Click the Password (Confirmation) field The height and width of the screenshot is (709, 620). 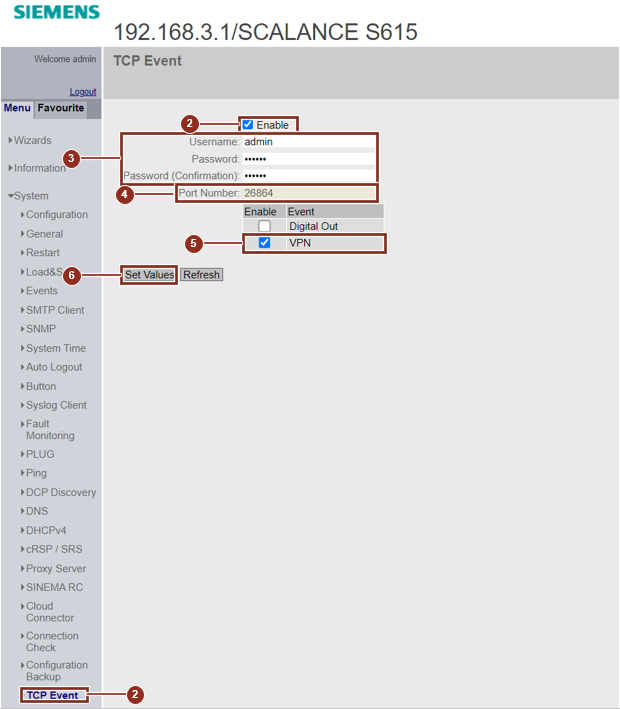[x=309, y=175]
